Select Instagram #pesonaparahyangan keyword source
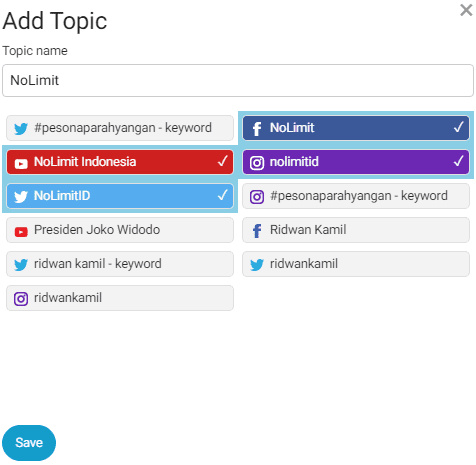Screen dimensions: 476x465 click(356, 196)
